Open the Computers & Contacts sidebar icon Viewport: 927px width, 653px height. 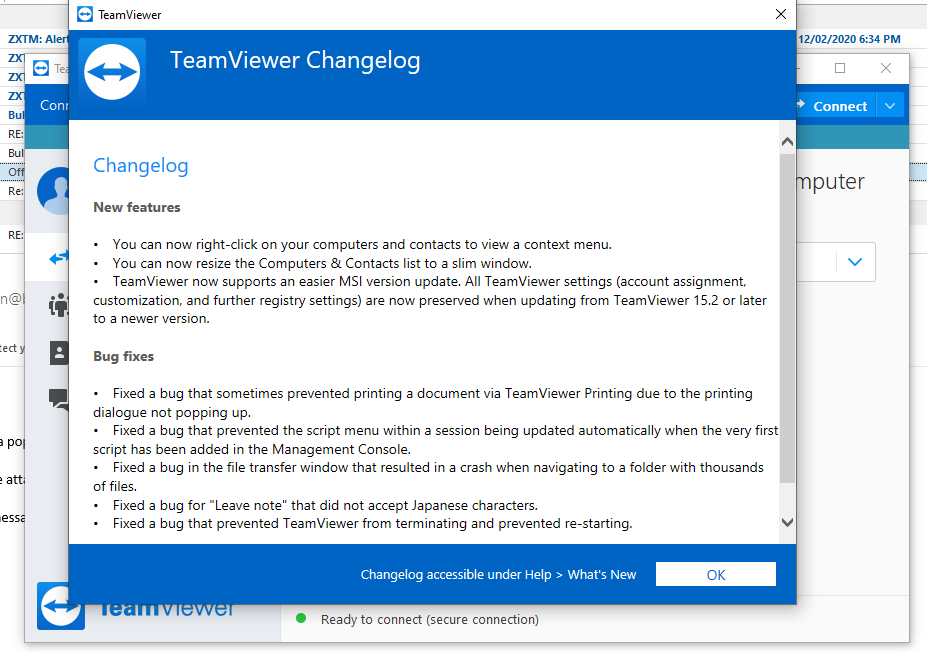[x=59, y=353]
